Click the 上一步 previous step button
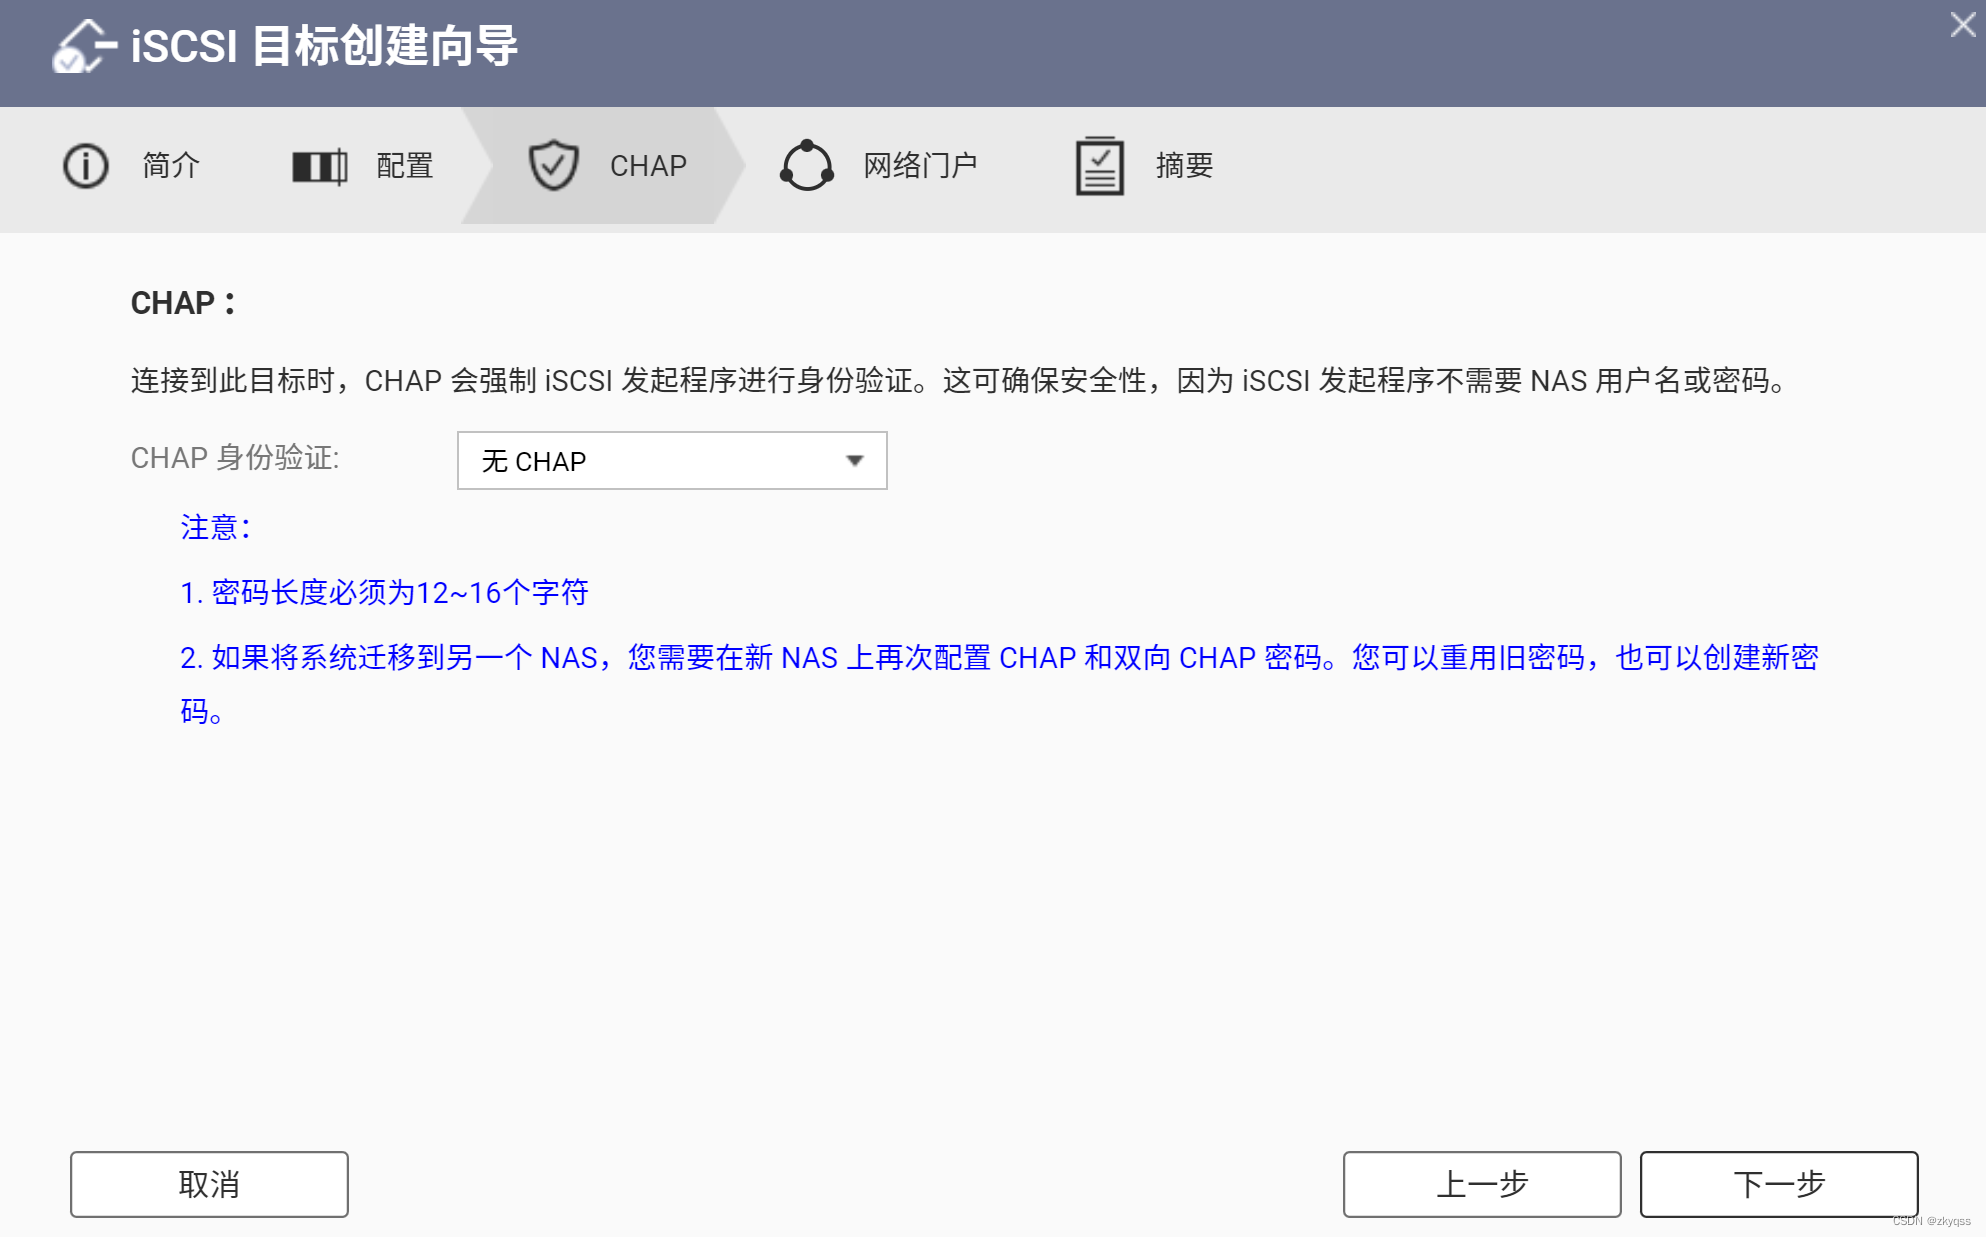1986x1237 pixels. click(1483, 1184)
